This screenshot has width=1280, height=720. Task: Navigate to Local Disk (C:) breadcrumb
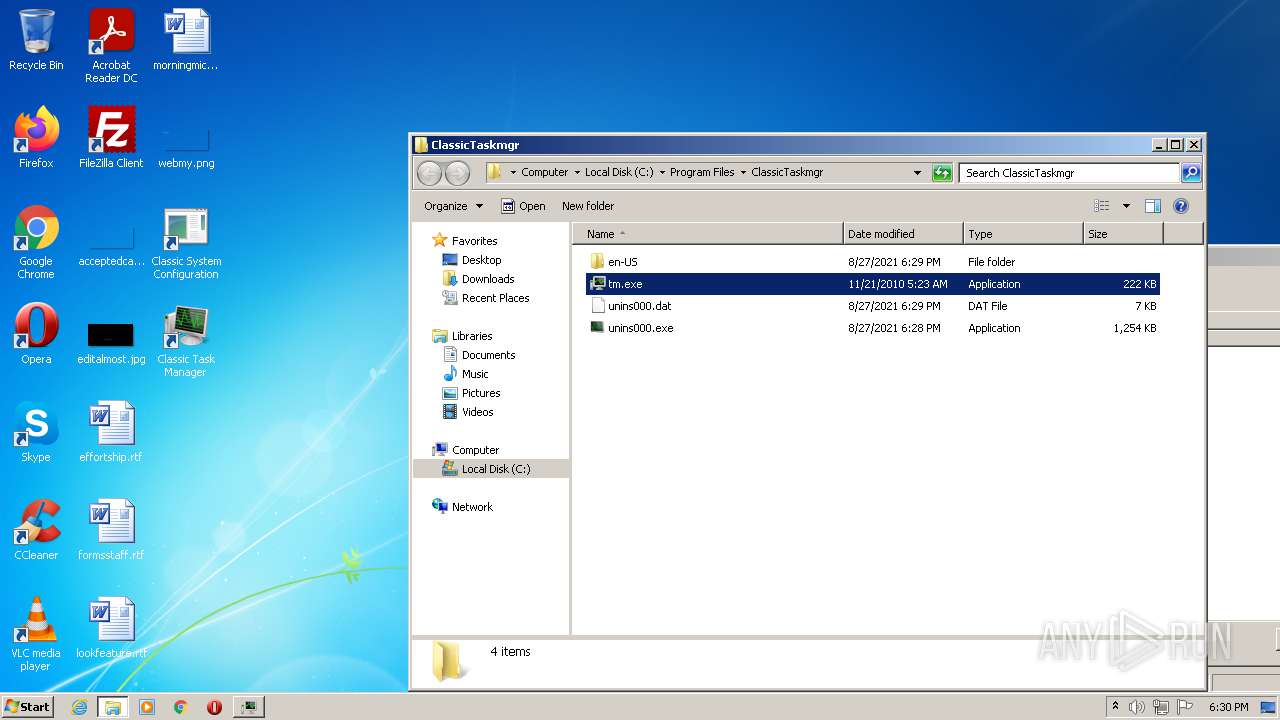[x=619, y=173]
